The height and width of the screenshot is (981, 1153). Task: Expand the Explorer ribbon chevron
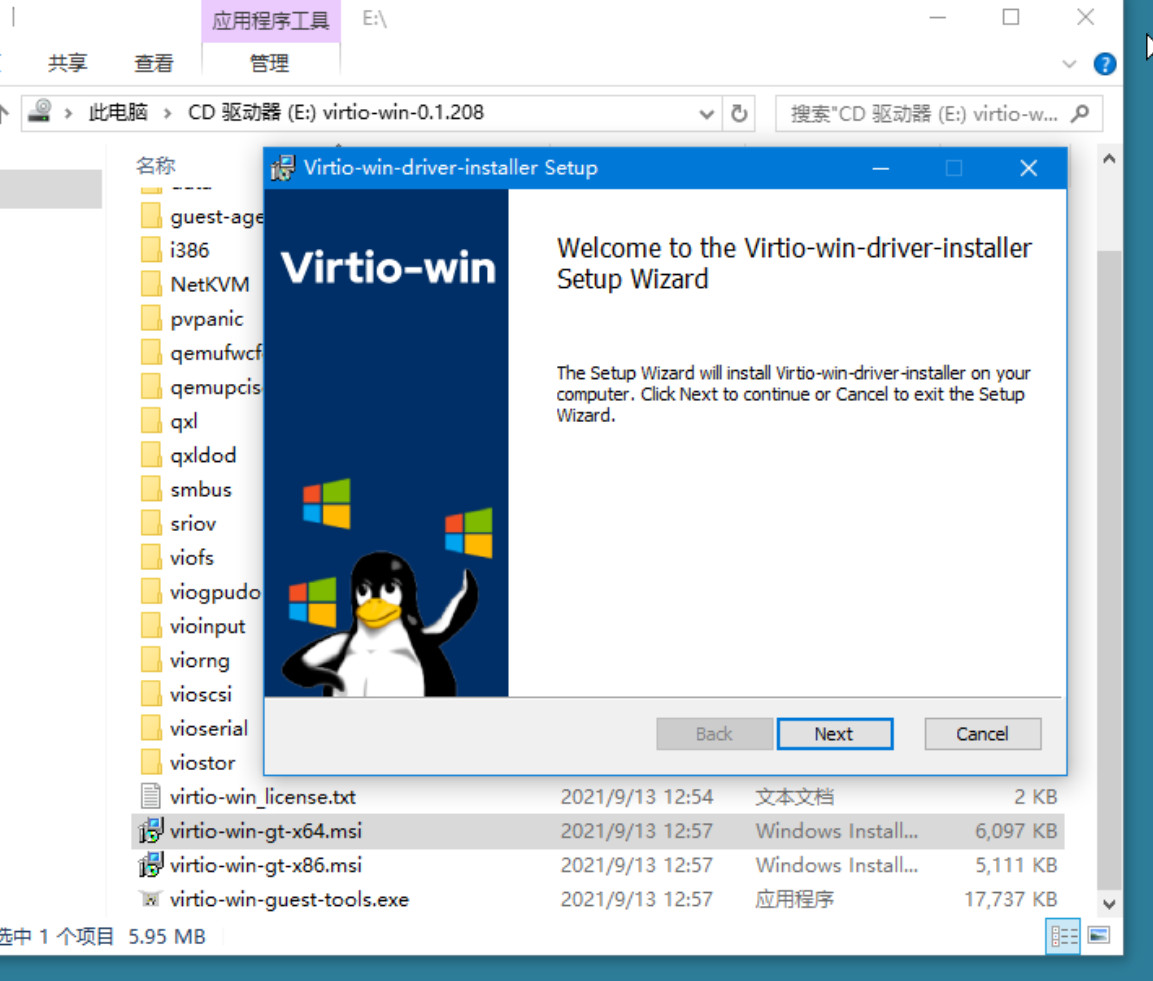point(1069,64)
